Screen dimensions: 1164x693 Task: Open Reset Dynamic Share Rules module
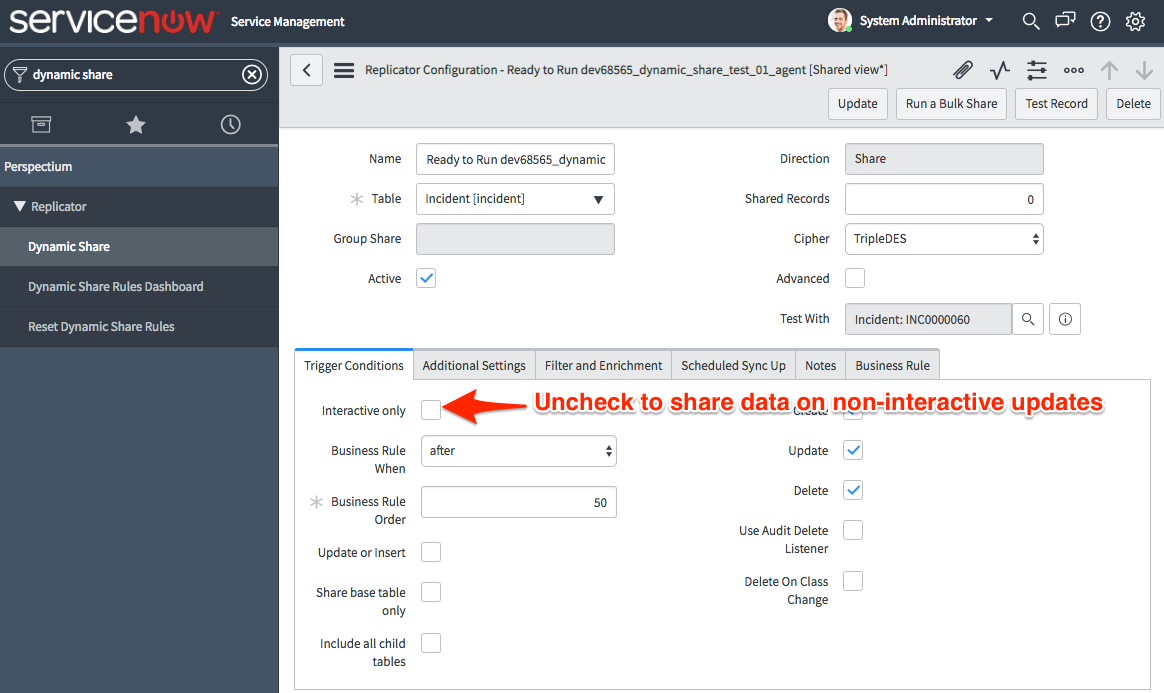(x=139, y=326)
